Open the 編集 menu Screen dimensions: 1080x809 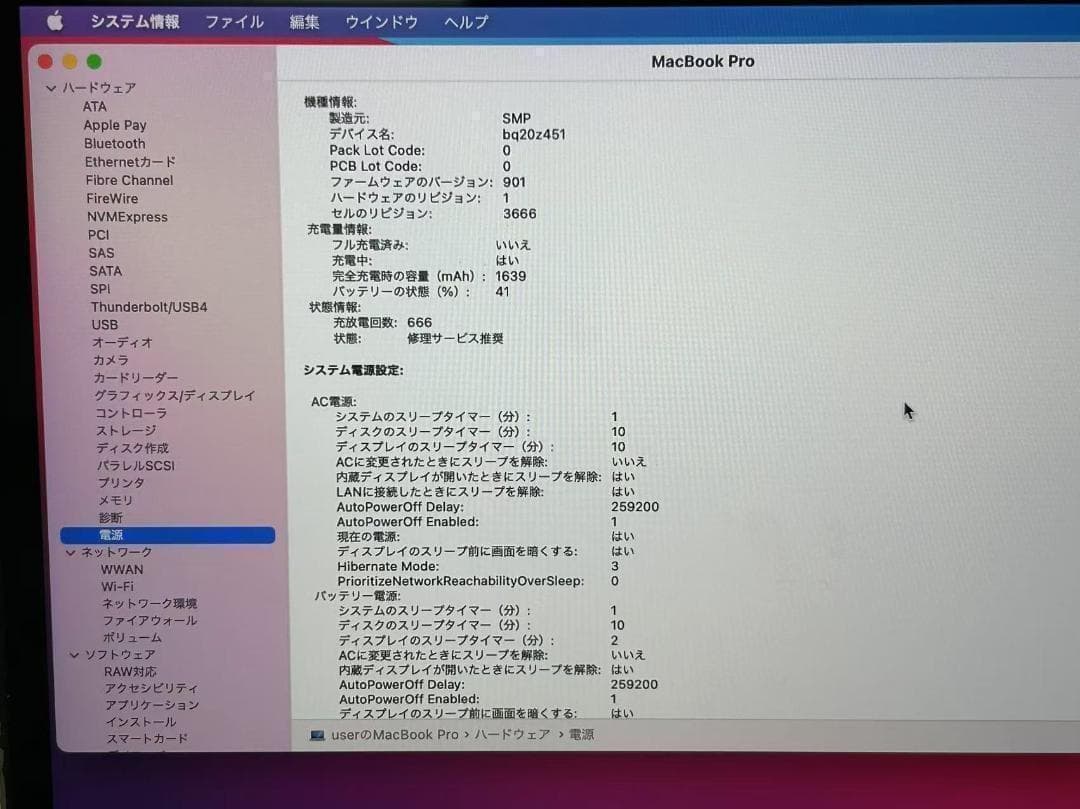(304, 22)
